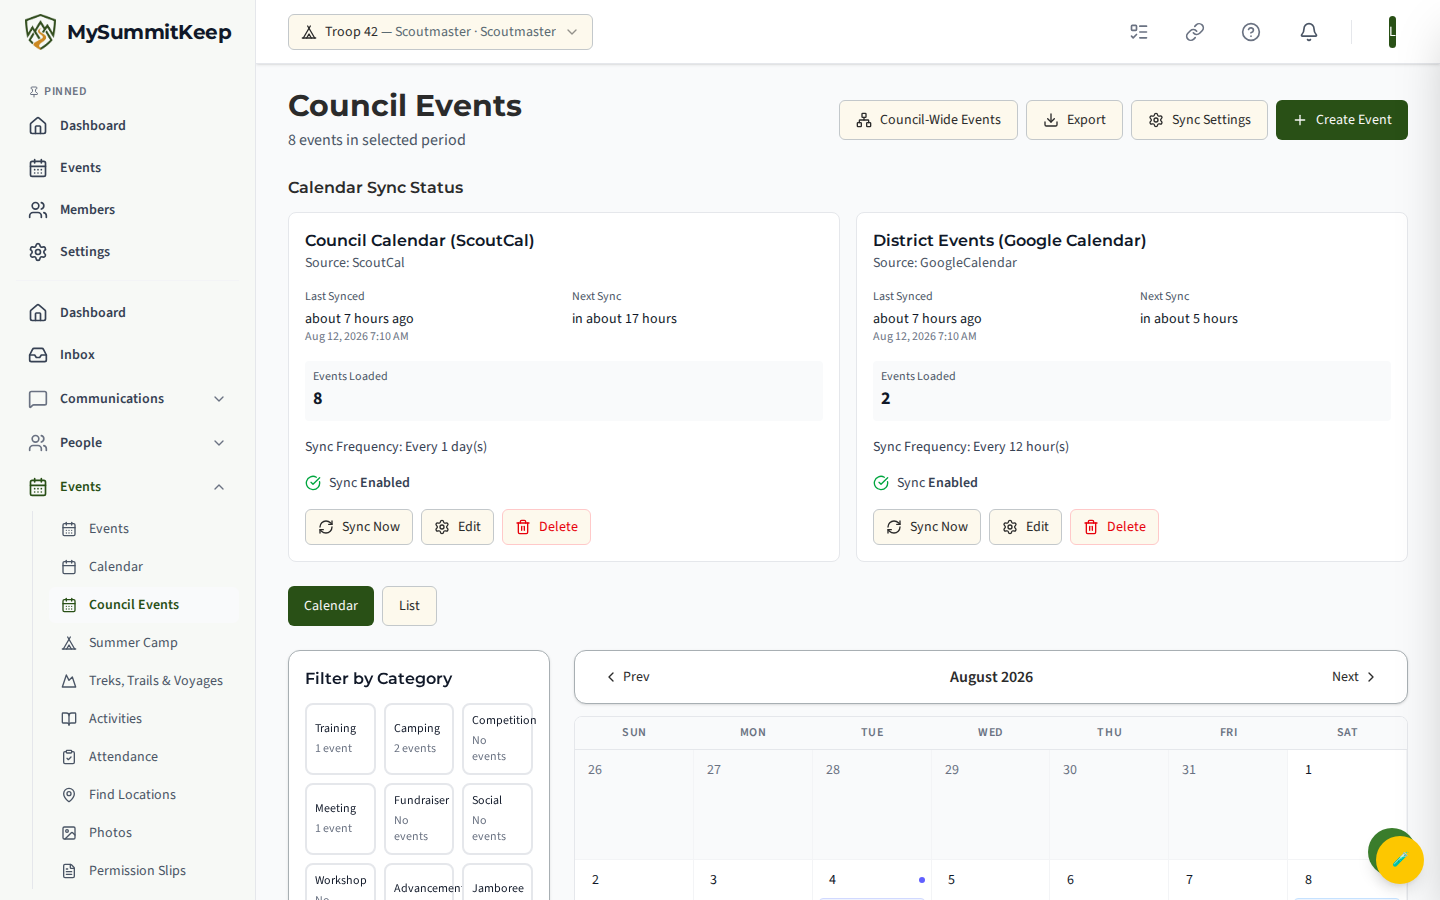The width and height of the screenshot is (1440, 900).
Task: Click Council-Wide Events button
Action: pyautogui.click(x=928, y=120)
